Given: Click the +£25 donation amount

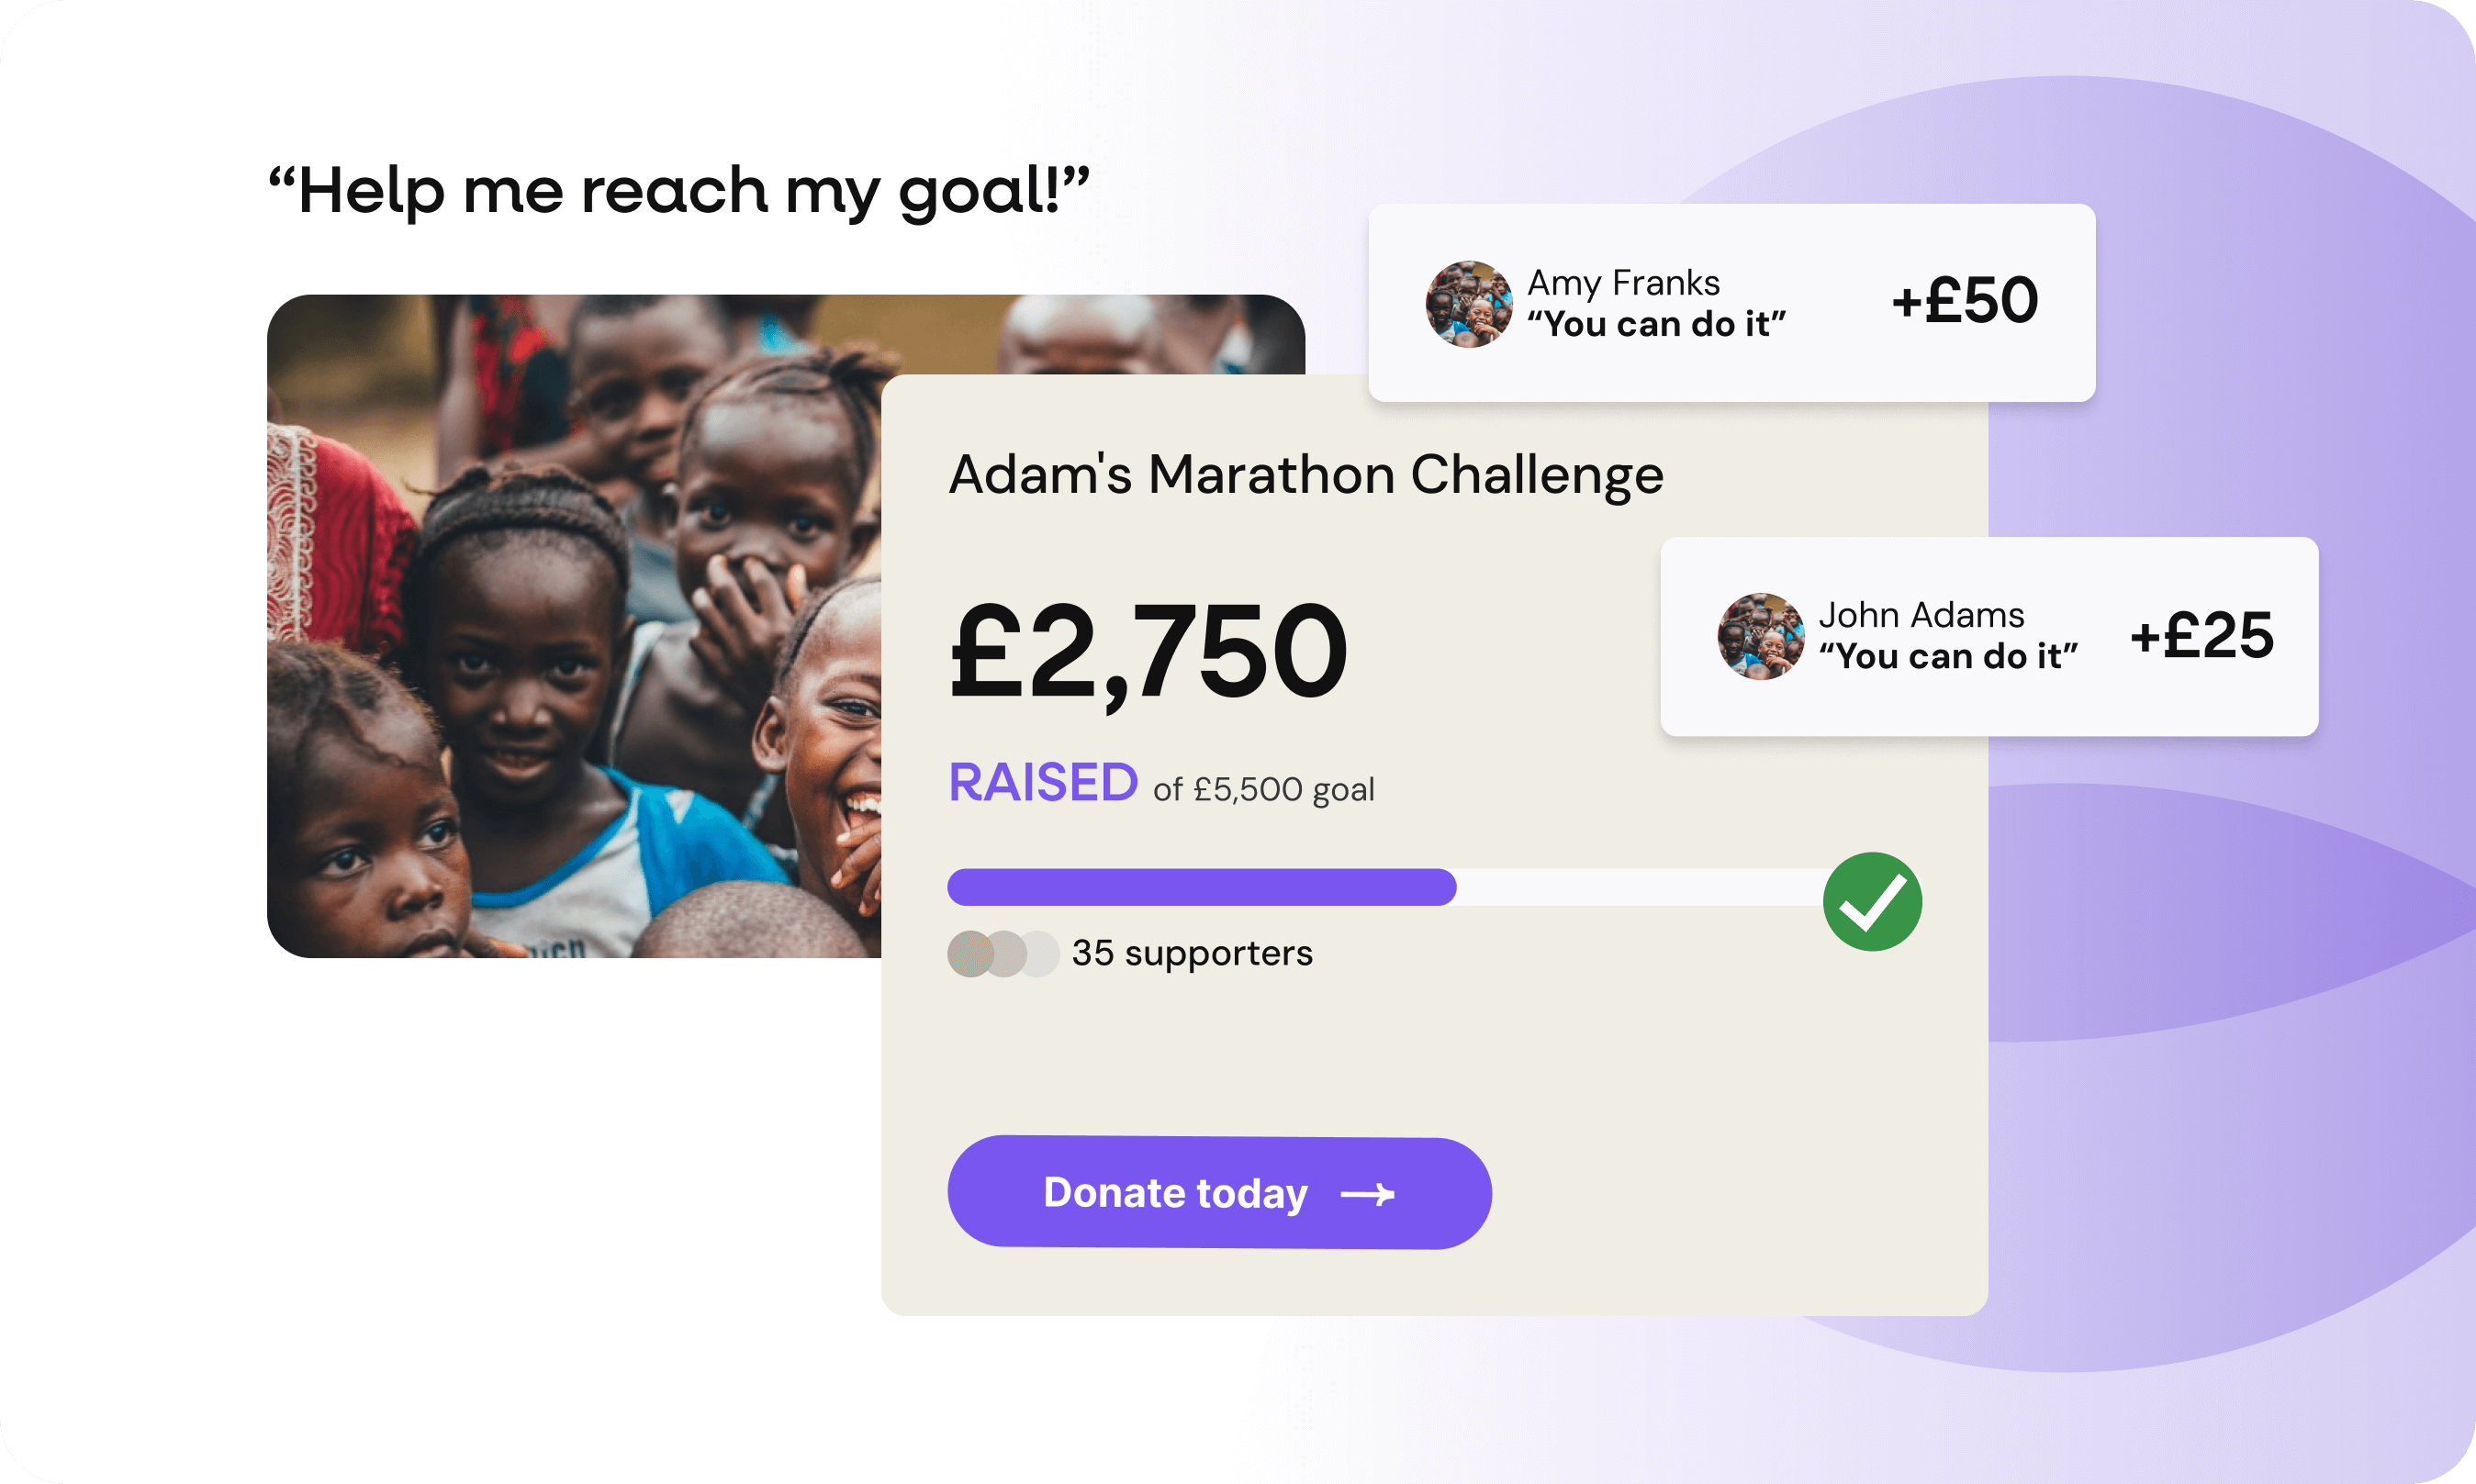Looking at the screenshot, I should (x=2202, y=635).
